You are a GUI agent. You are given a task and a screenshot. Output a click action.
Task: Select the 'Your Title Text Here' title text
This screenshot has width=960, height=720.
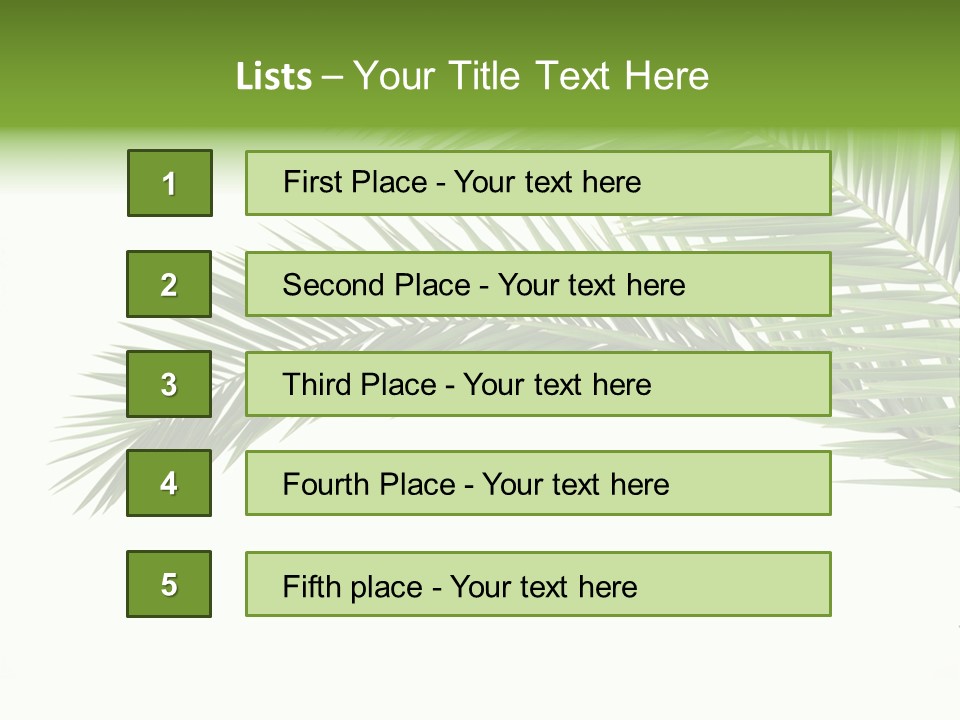[531, 76]
